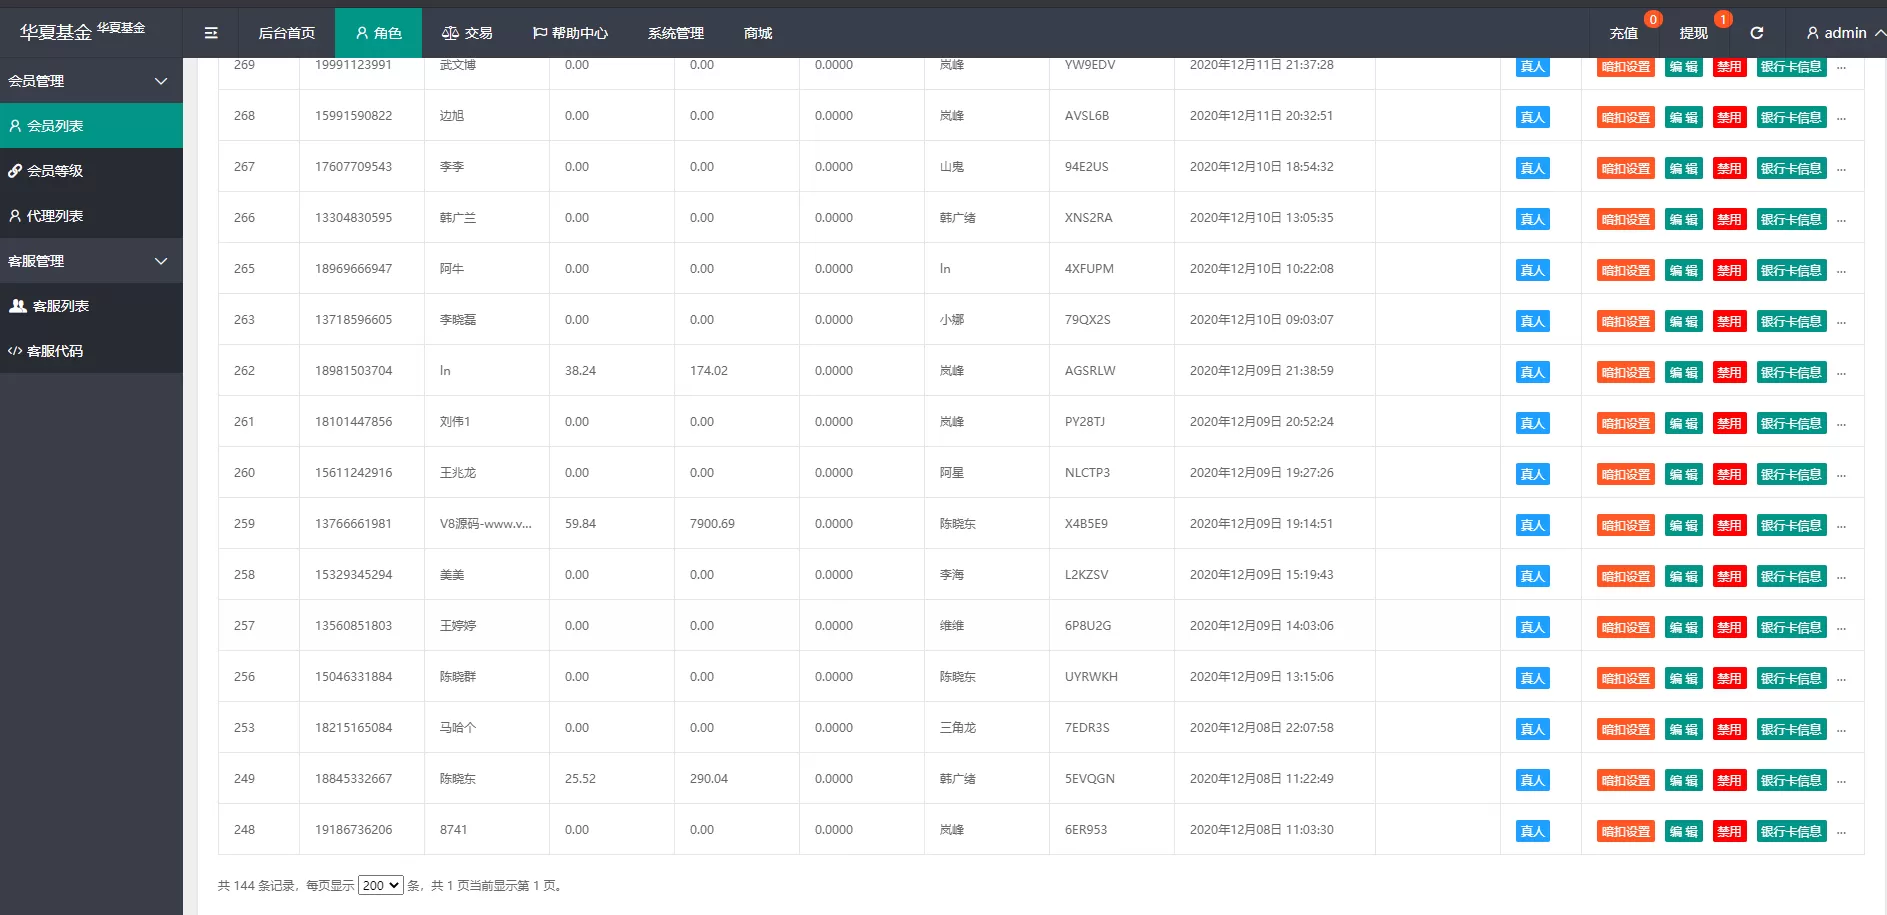Open 客服列表 in the sidebar
Image resolution: width=1887 pixels, height=915 pixels.
tap(60, 306)
